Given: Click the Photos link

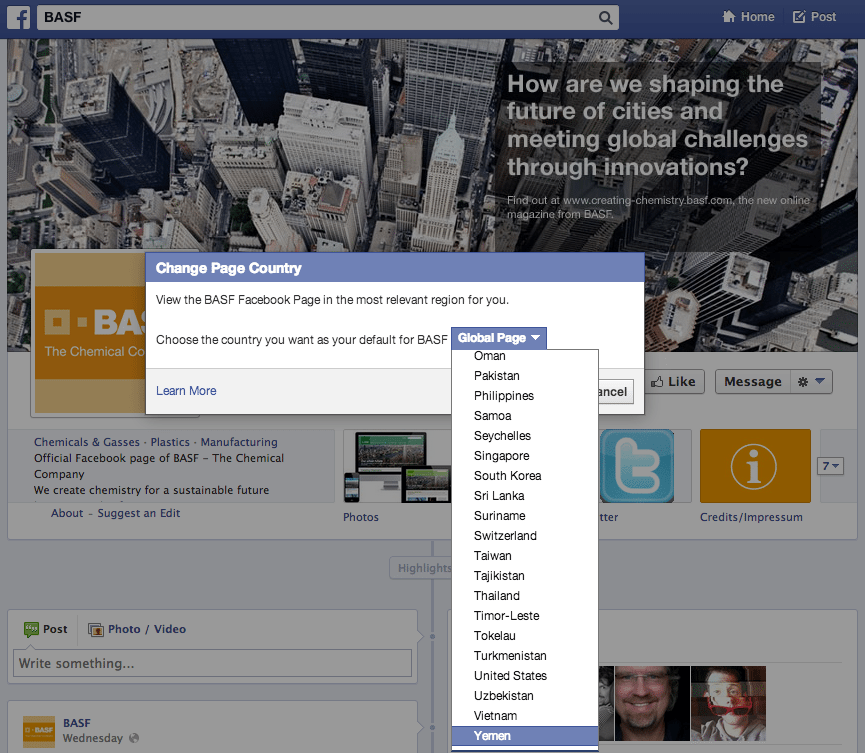Looking at the screenshot, I should coord(361,517).
